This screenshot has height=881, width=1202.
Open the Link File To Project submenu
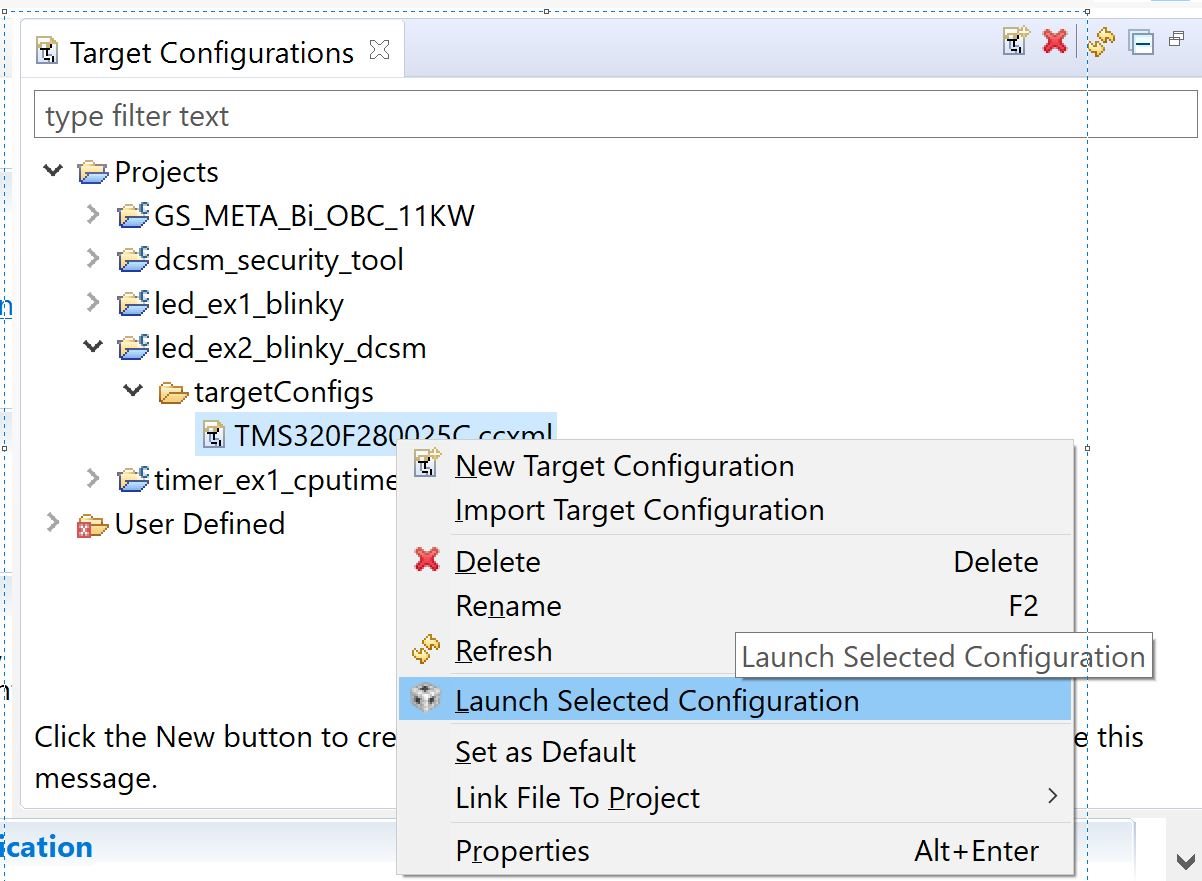click(x=577, y=798)
